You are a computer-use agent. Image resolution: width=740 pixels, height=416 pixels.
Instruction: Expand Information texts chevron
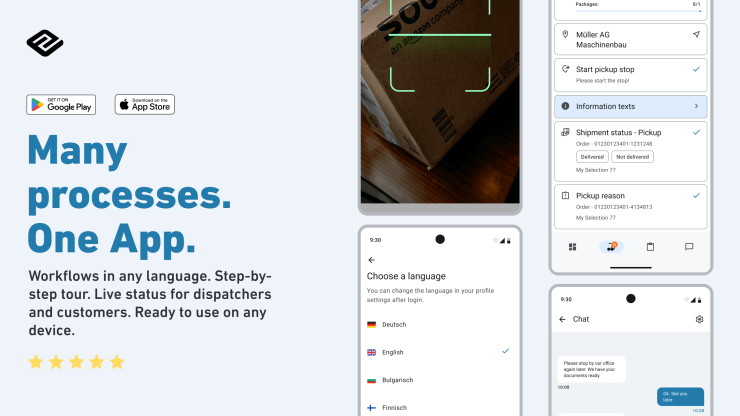pos(696,106)
